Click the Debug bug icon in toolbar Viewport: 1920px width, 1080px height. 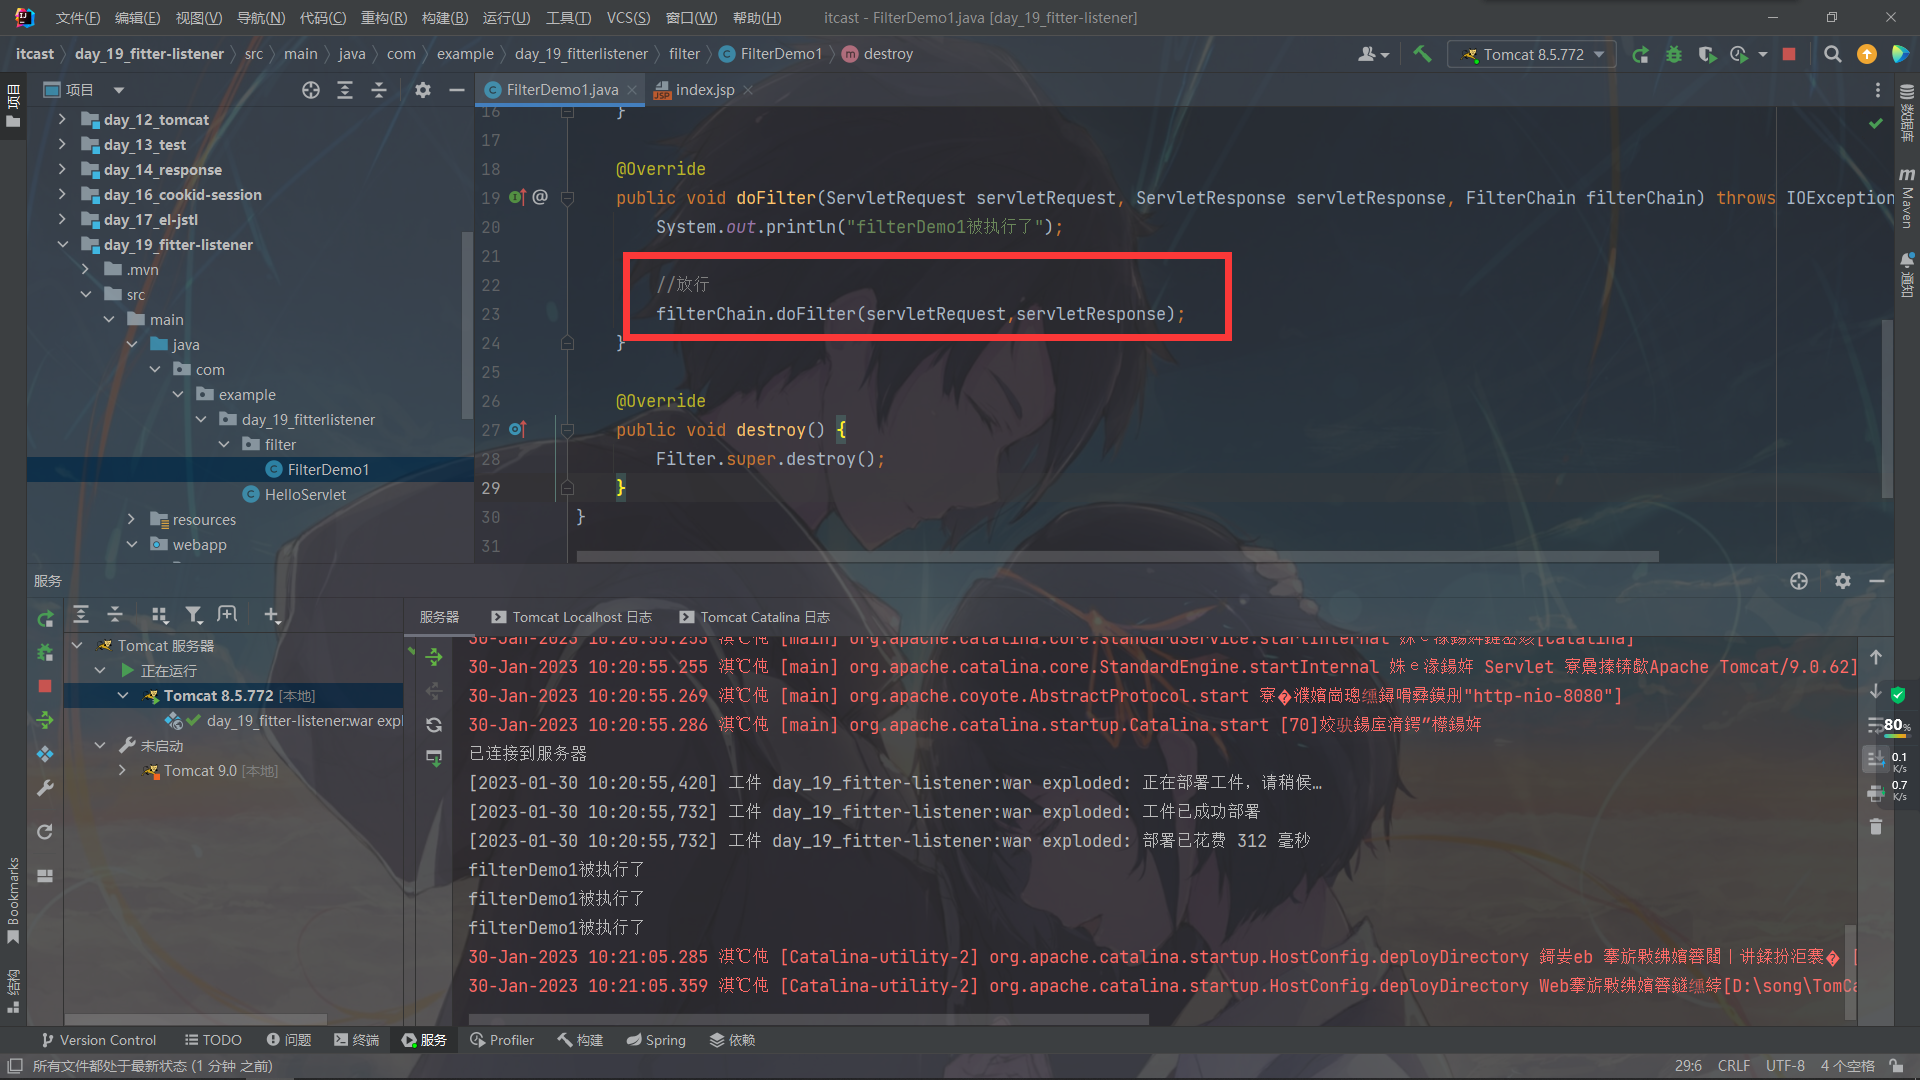coord(1673,54)
